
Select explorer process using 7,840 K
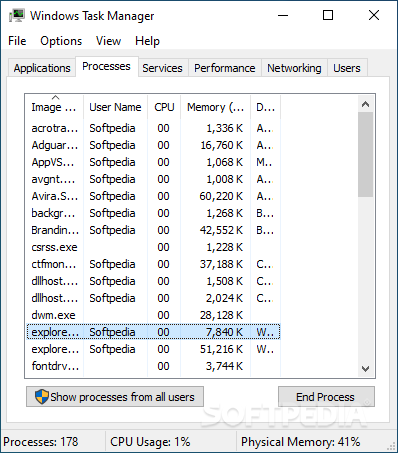tap(153, 332)
